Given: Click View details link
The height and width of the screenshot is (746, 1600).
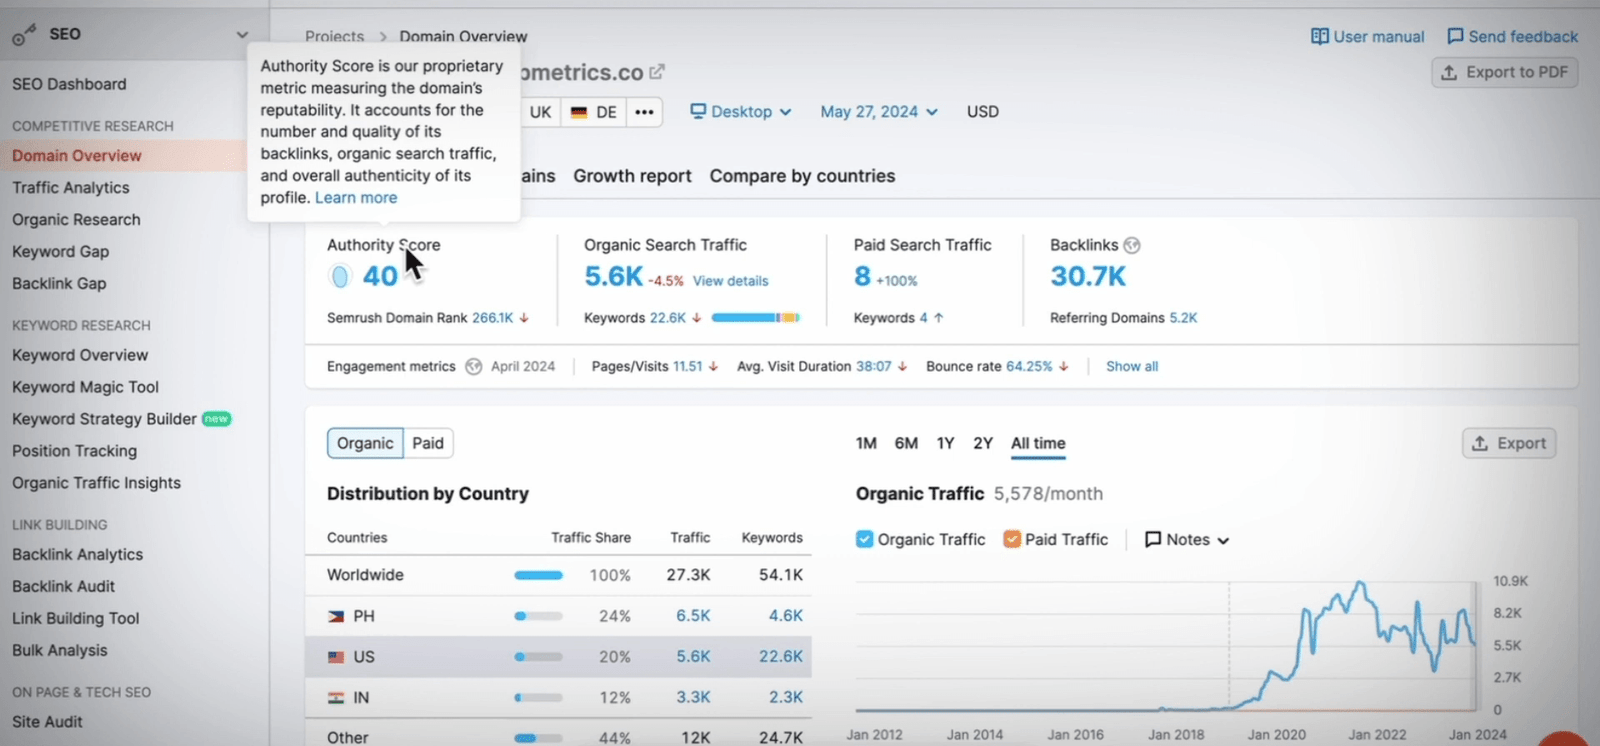Looking at the screenshot, I should tap(730, 282).
